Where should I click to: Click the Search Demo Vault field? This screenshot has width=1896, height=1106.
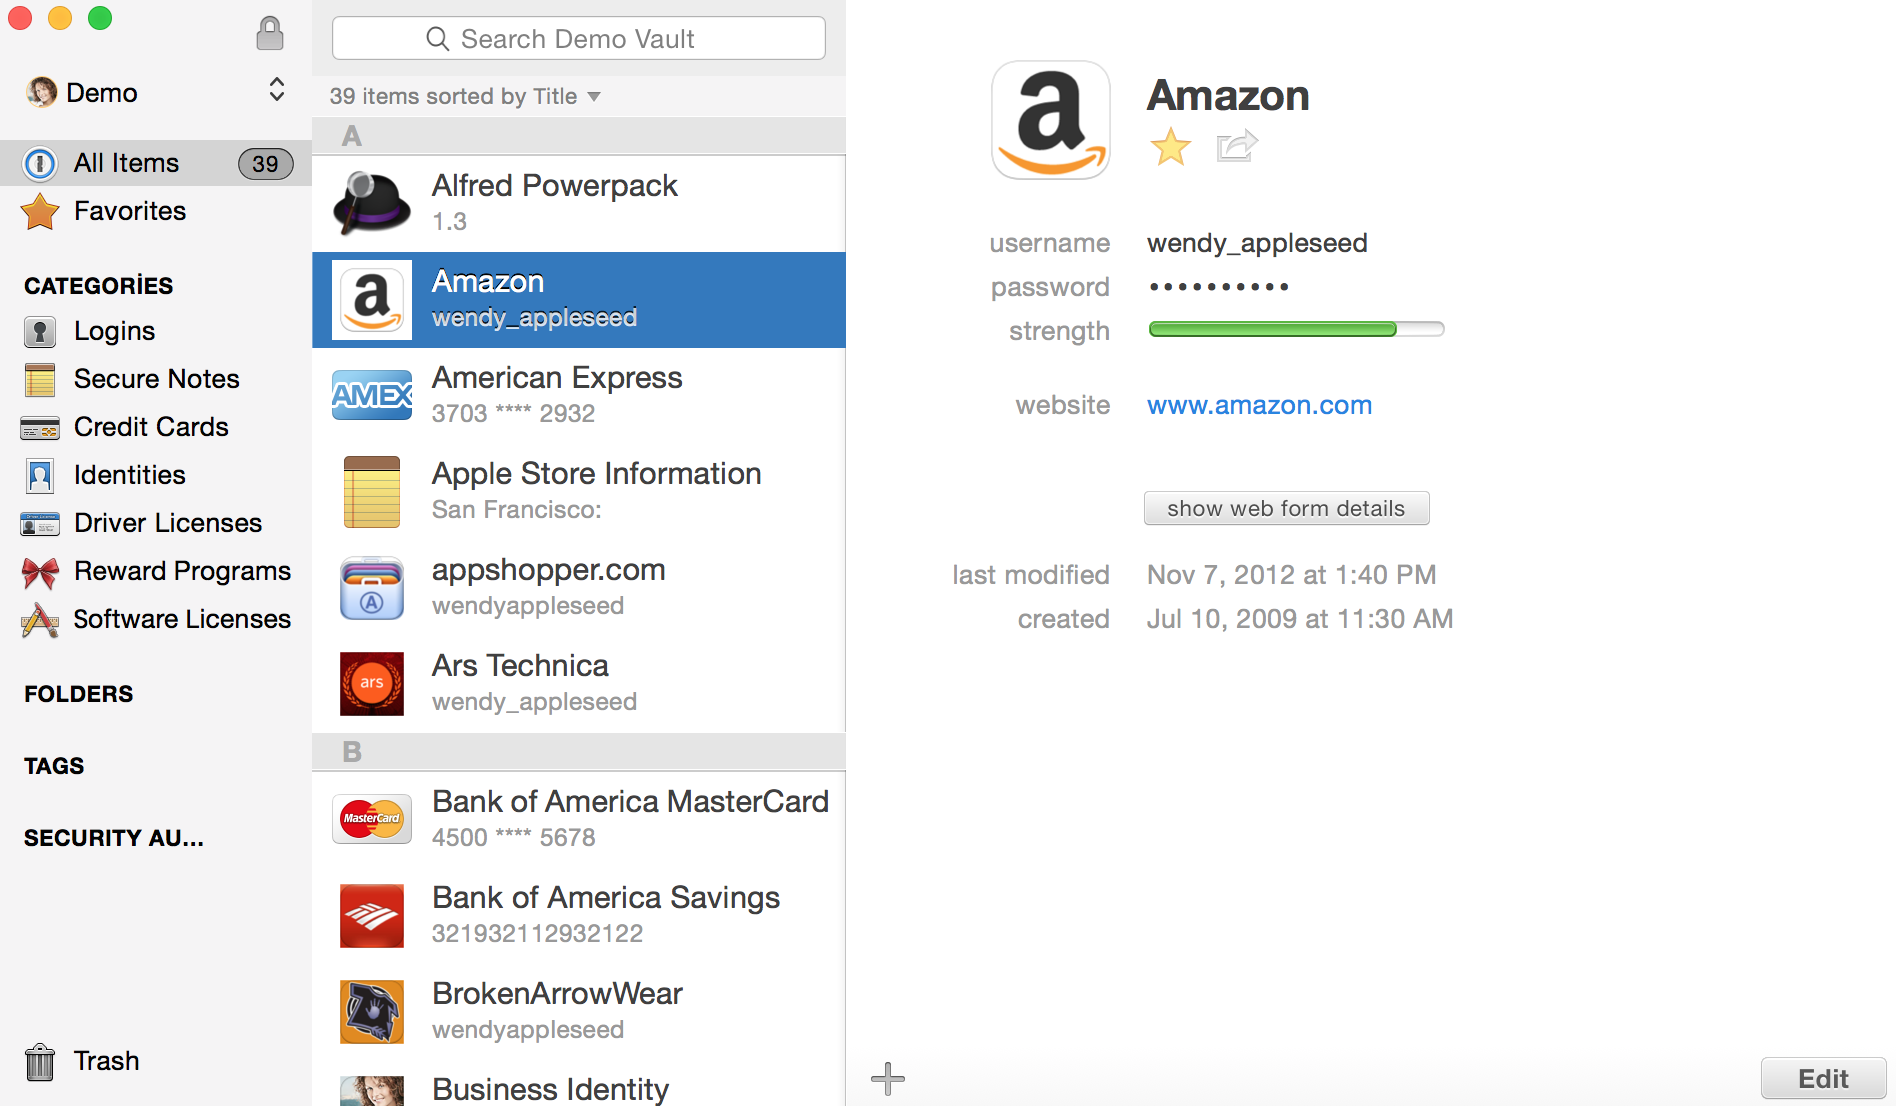(578, 39)
